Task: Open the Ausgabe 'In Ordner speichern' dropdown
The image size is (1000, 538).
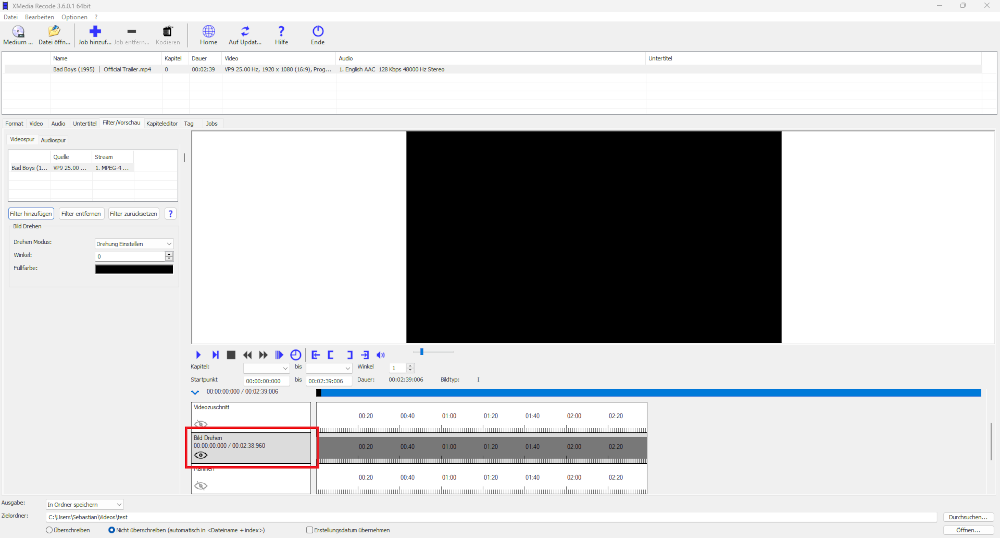Action: [84, 504]
